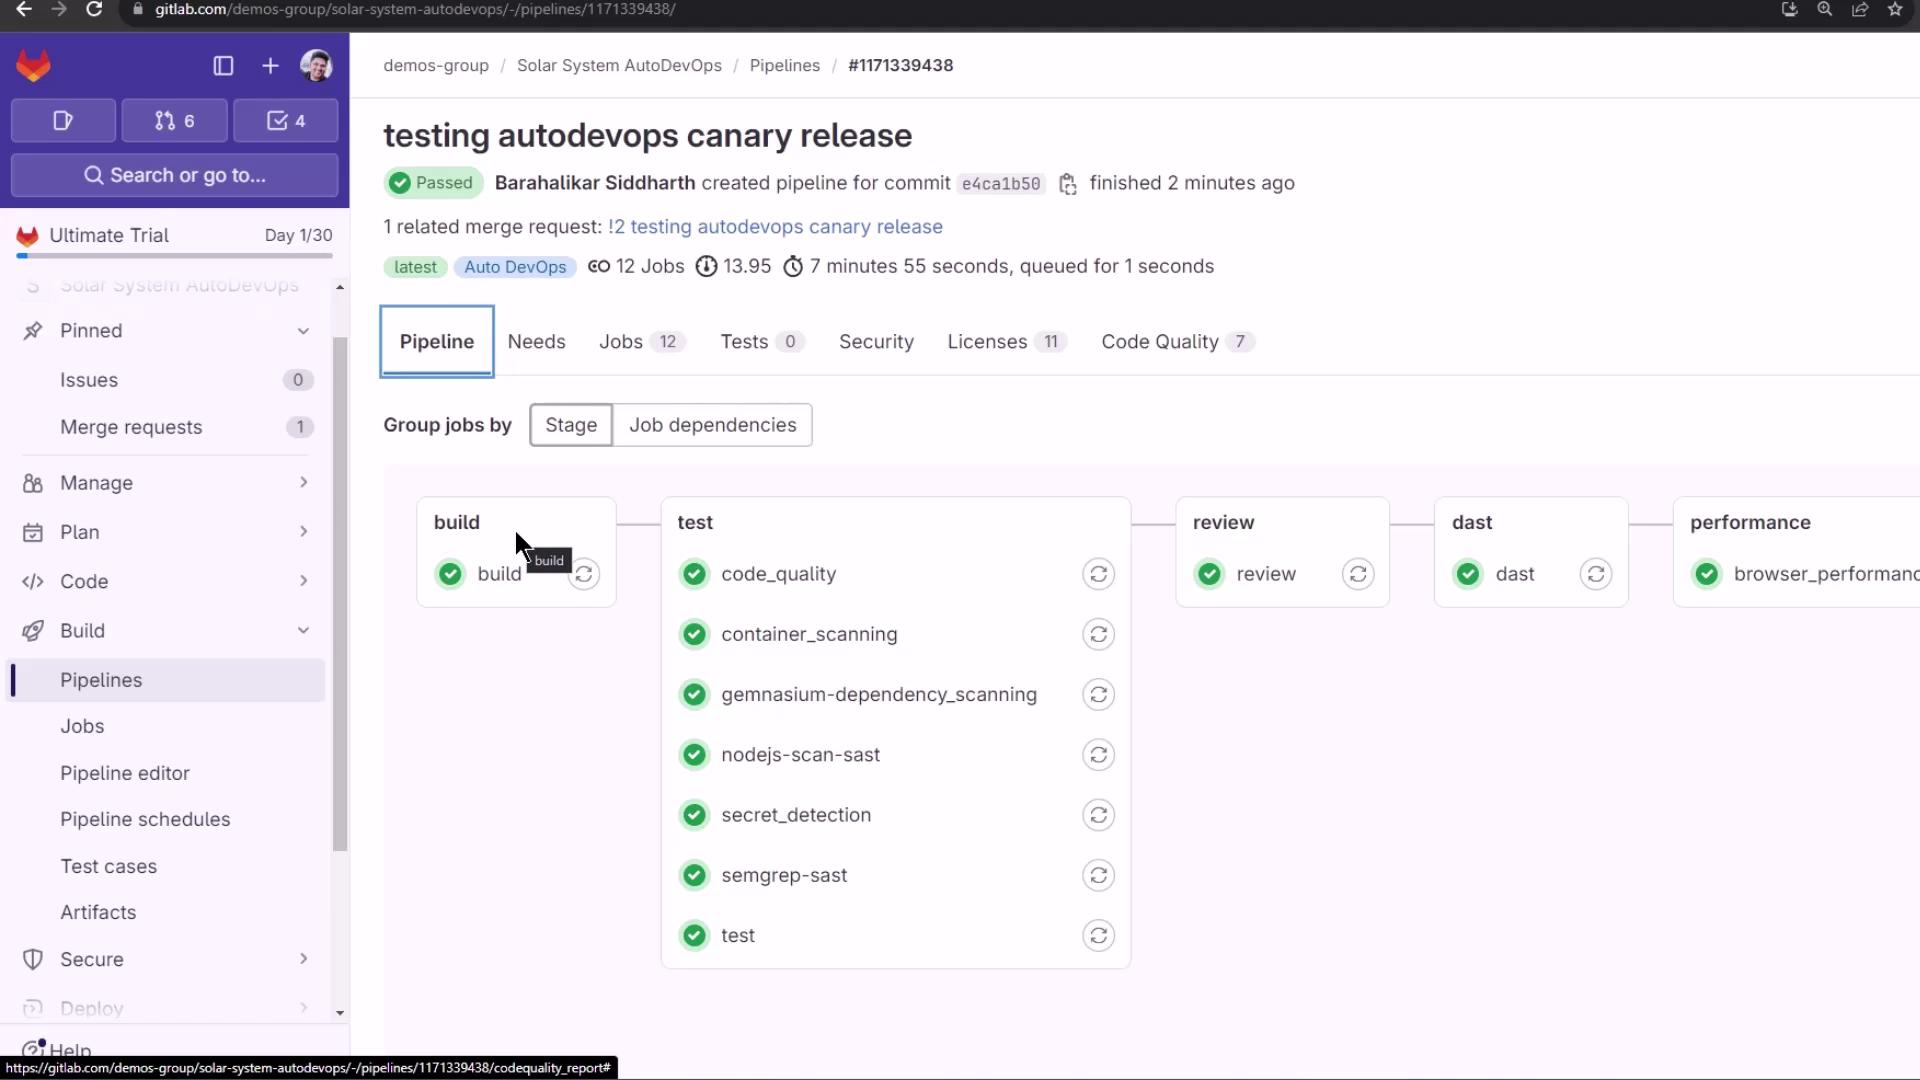Image resolution: width=1920 pixels, height=1080 pixels.
Task: Group jobs by Stage
Action: 571,425
